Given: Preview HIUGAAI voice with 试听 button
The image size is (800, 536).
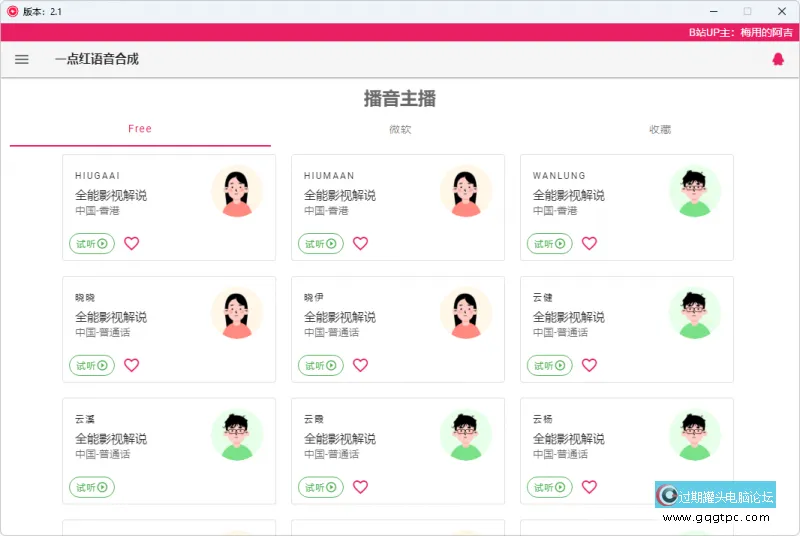Looking at the screenshot, I should click(x=92, y=243).
